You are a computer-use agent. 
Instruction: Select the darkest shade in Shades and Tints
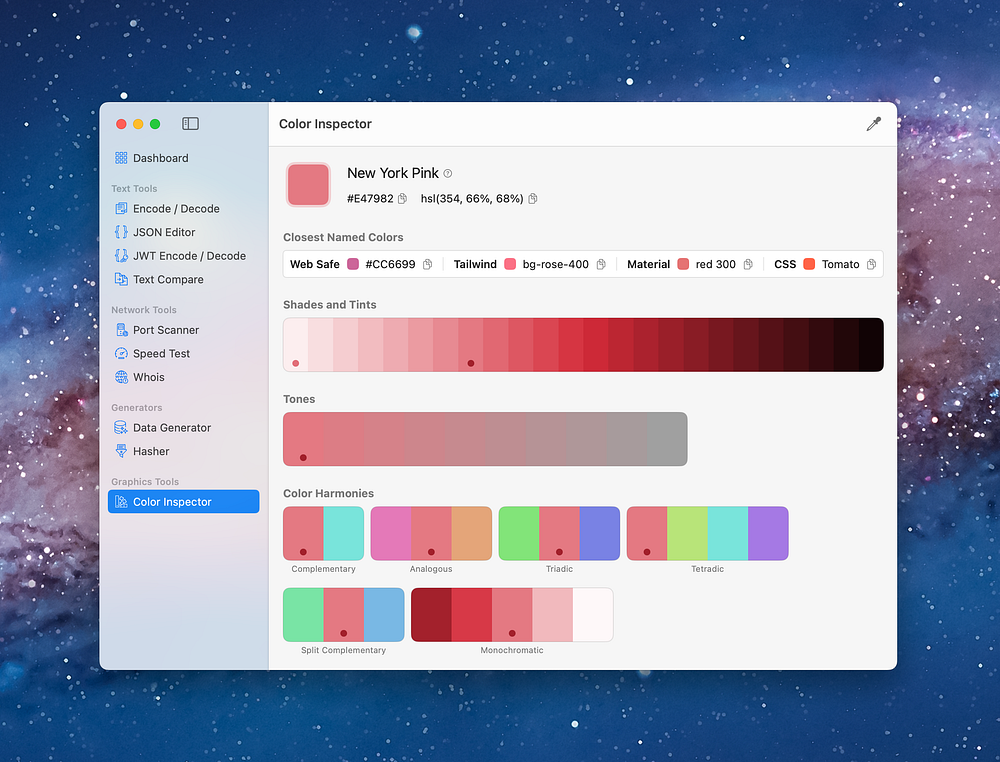click(871, 345)
